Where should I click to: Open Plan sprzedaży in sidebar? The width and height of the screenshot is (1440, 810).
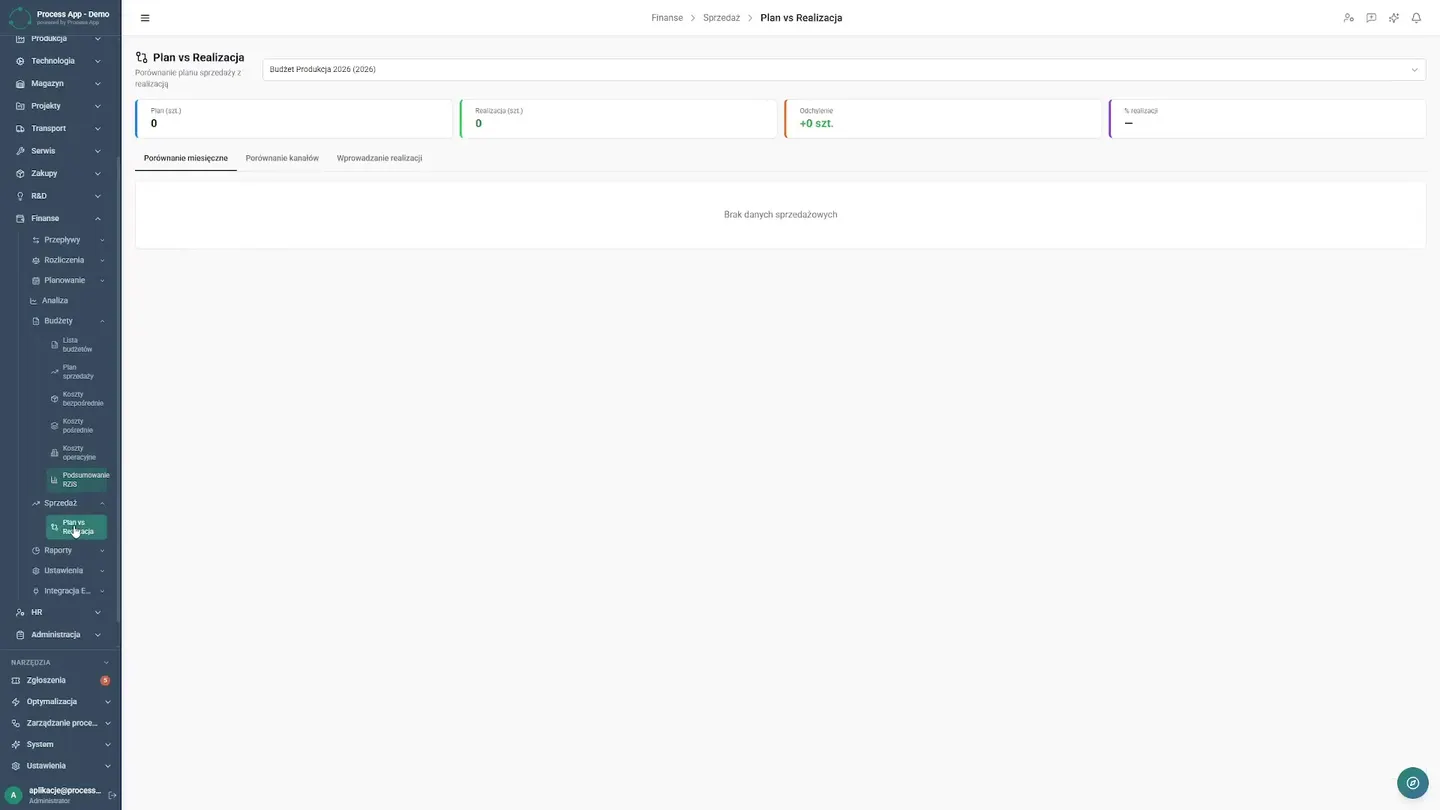tap(77, 372)
